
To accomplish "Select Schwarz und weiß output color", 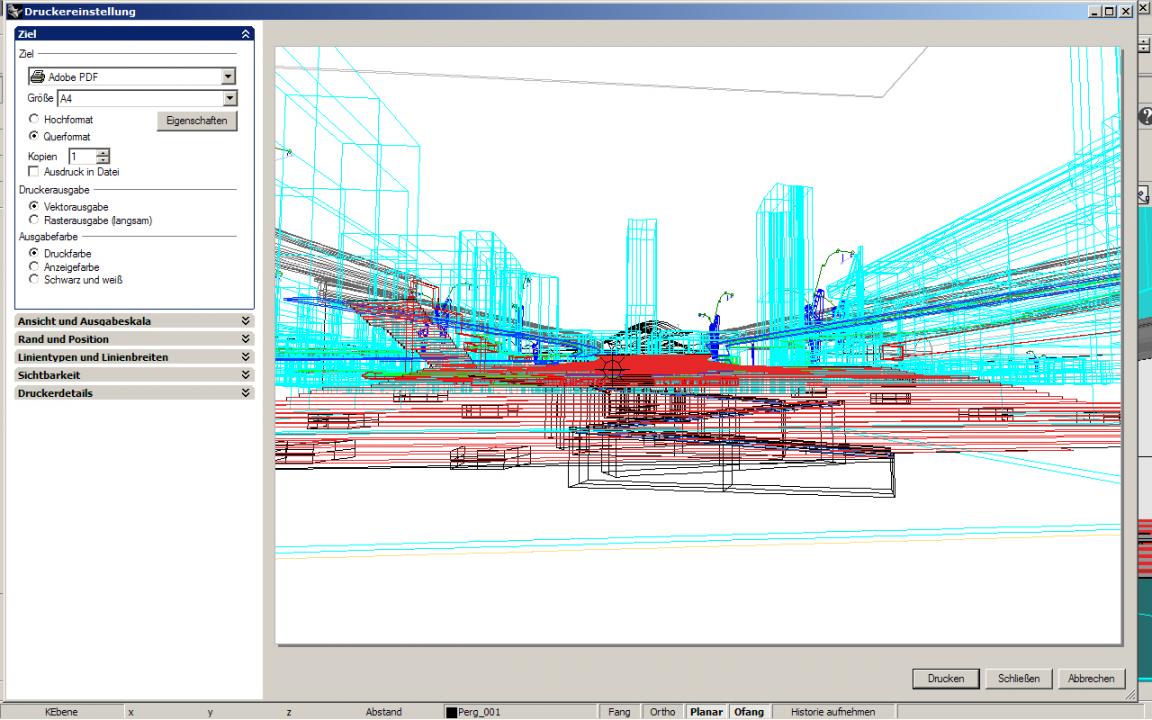I will [x=35, y=280].
